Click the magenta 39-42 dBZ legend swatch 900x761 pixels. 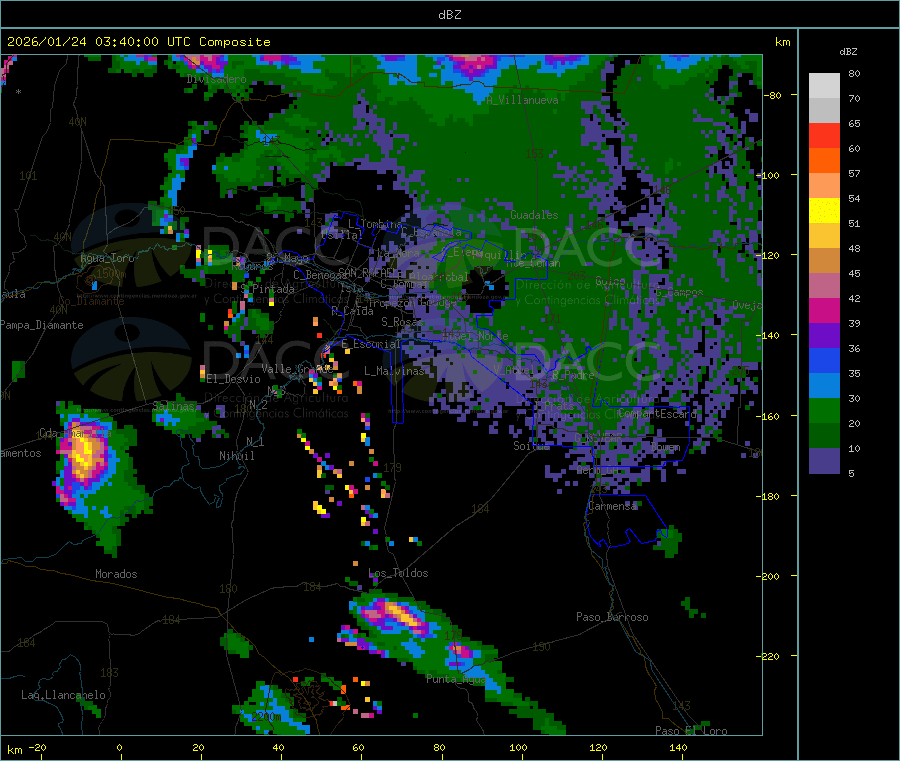coord(824,310)
